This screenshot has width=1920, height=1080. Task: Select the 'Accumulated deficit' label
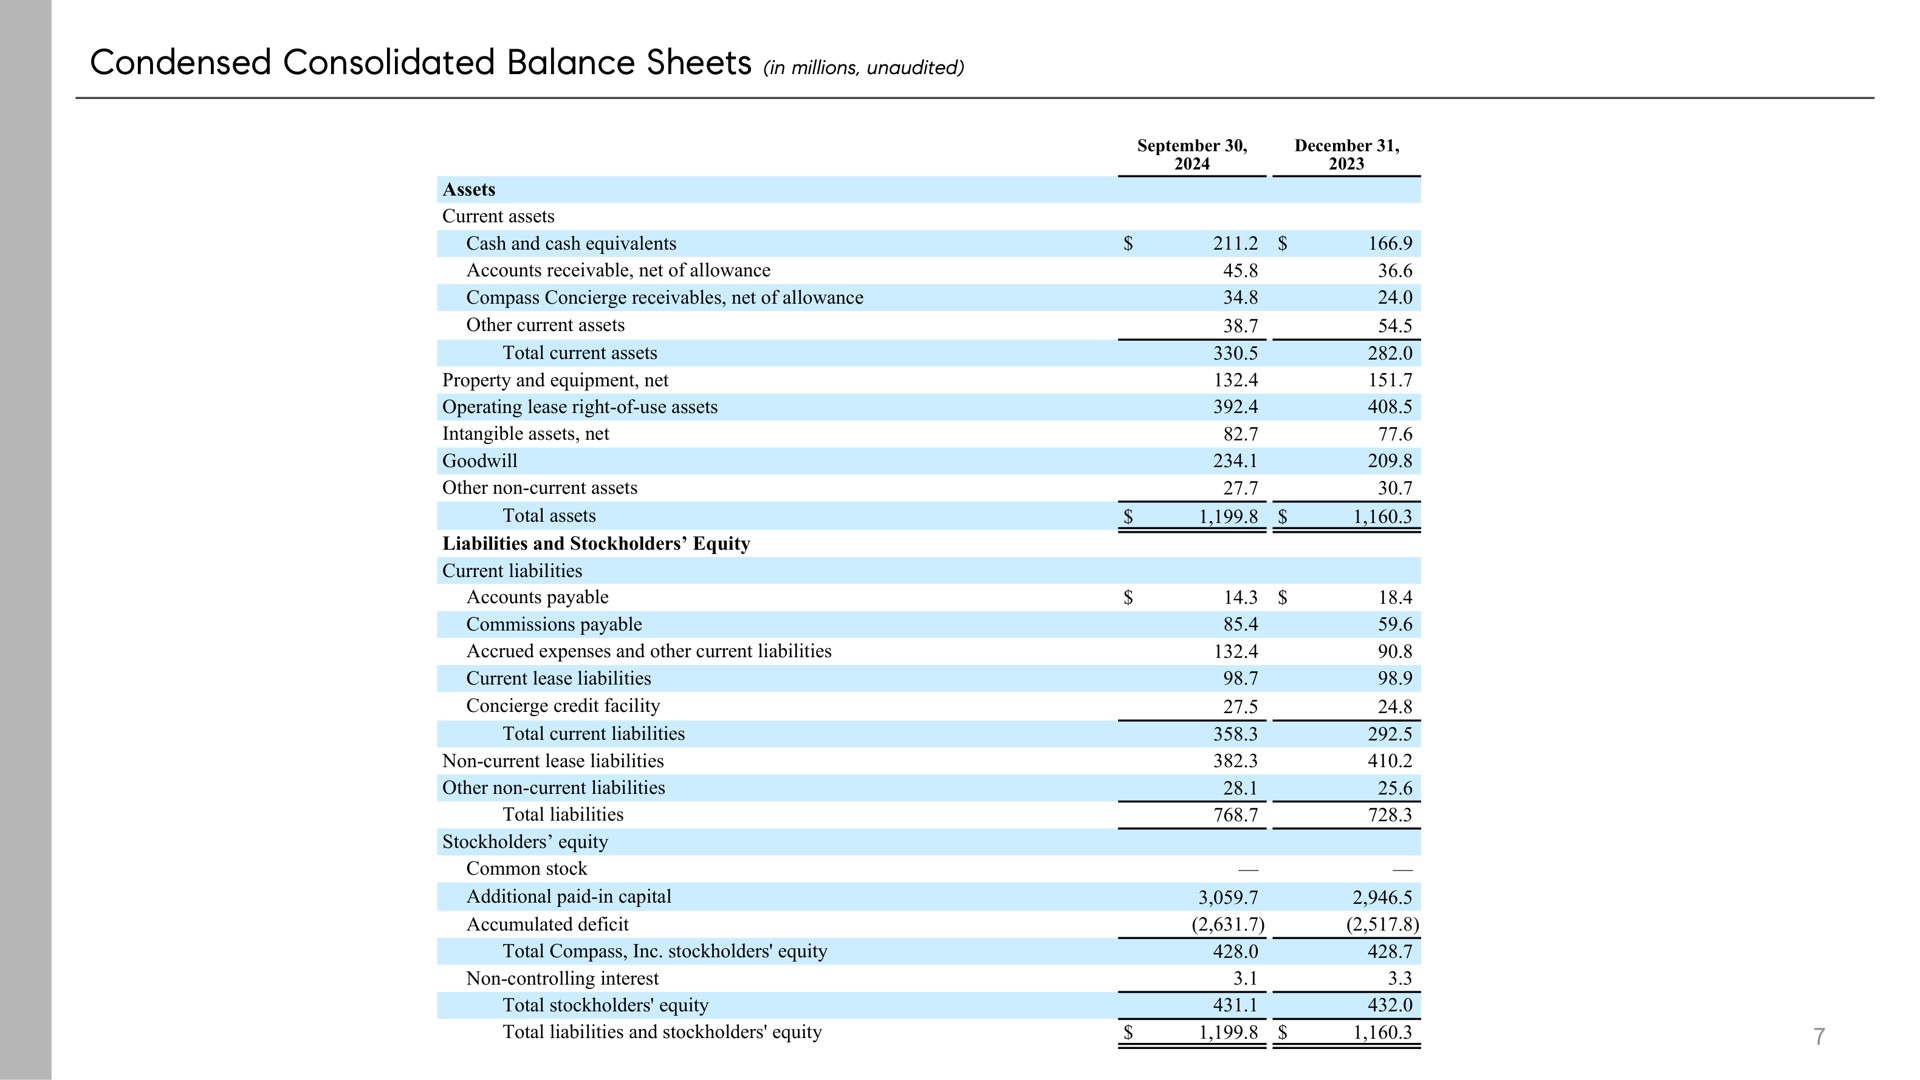pos(547,925)
